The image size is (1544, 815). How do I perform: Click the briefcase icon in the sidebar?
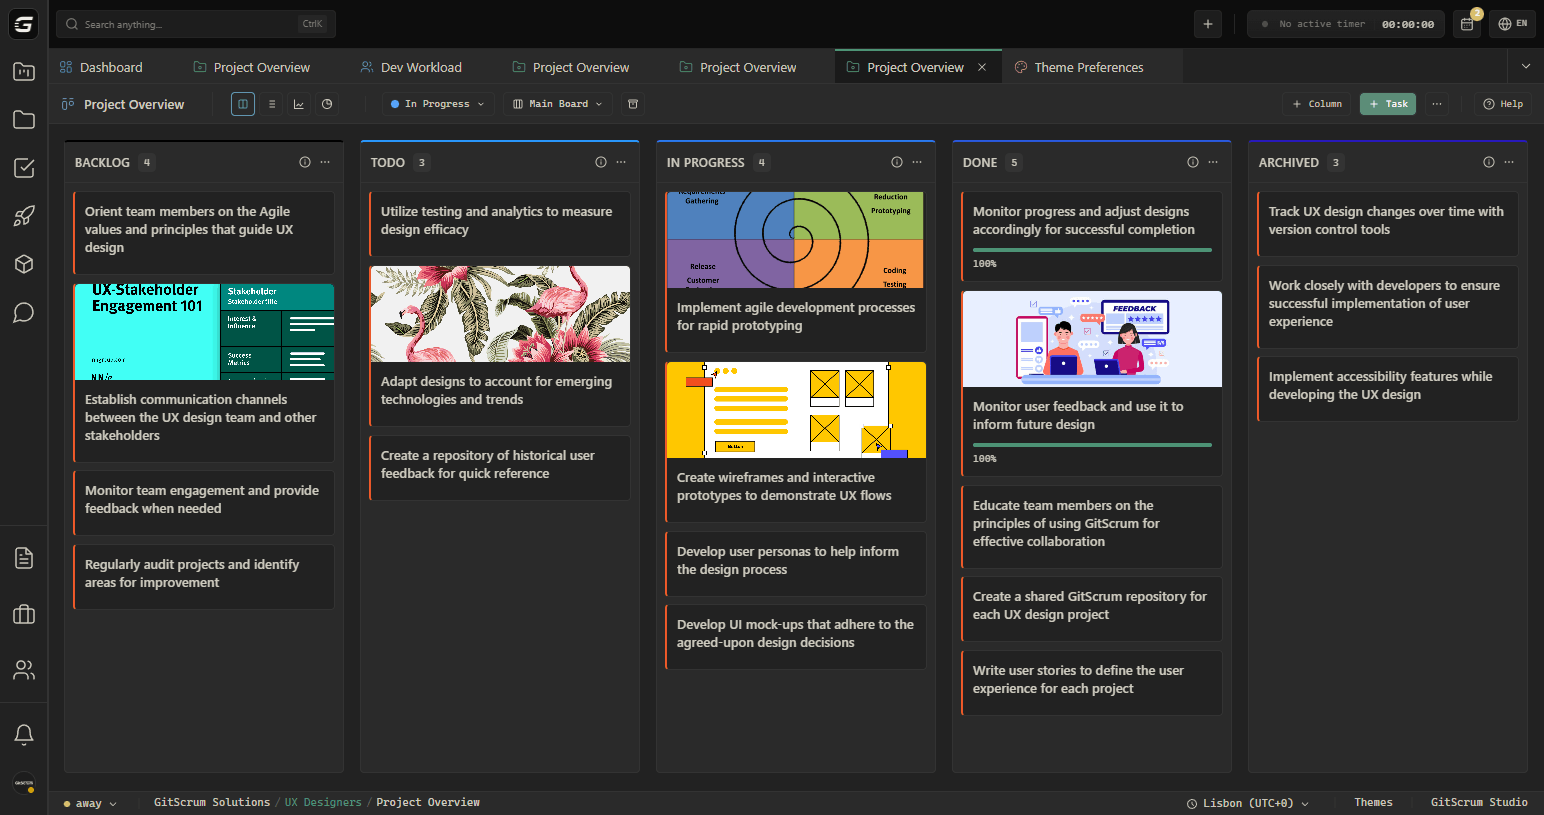pos(23,614)
